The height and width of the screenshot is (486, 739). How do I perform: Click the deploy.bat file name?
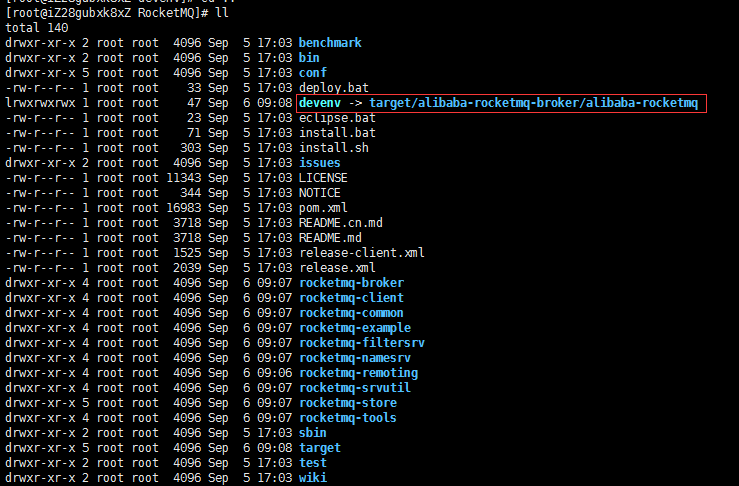click(334, 88)
